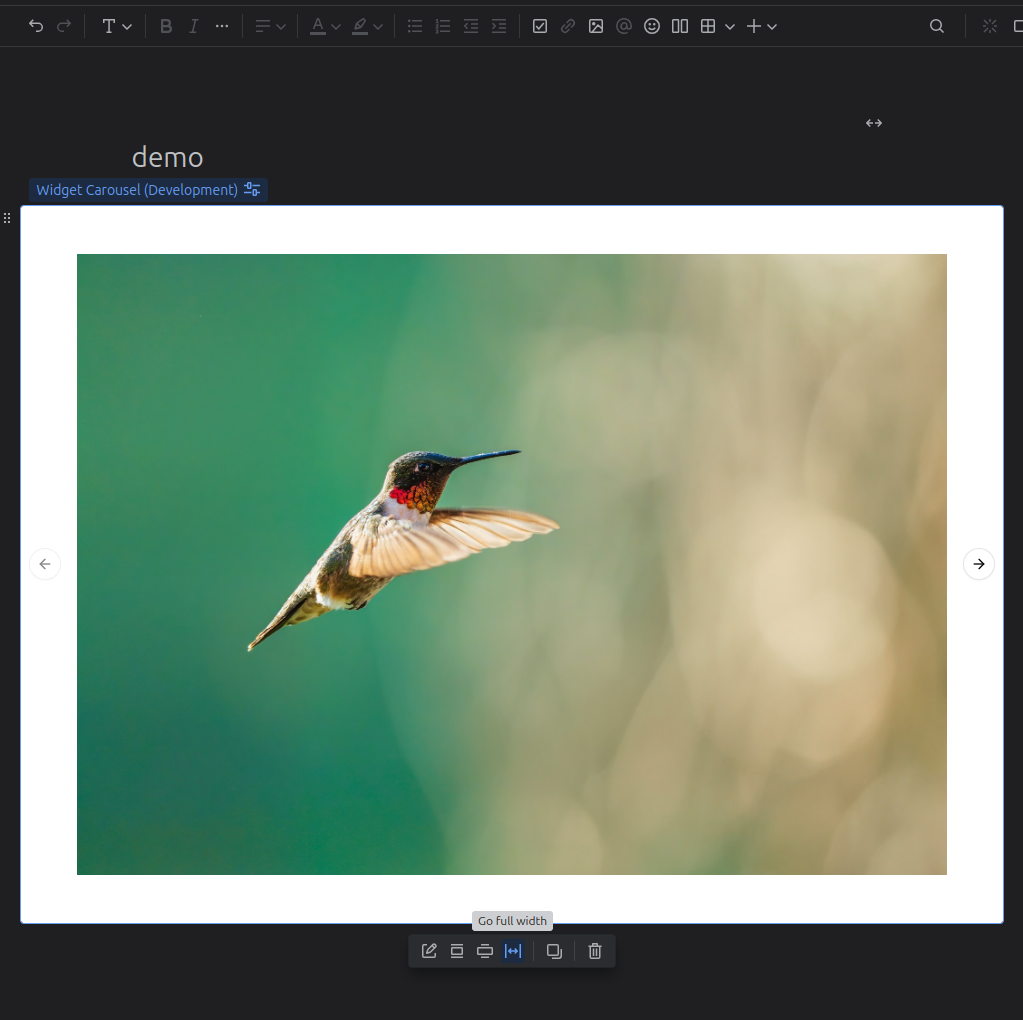Insert an image or file
This screenshot has width=1023, height=1020.
click(x=596, y=26)
